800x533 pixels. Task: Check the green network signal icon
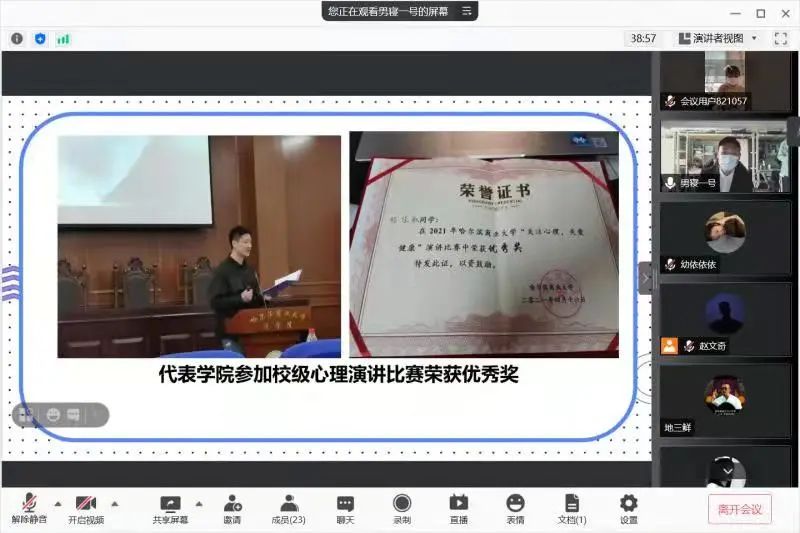tap(63, 38)
